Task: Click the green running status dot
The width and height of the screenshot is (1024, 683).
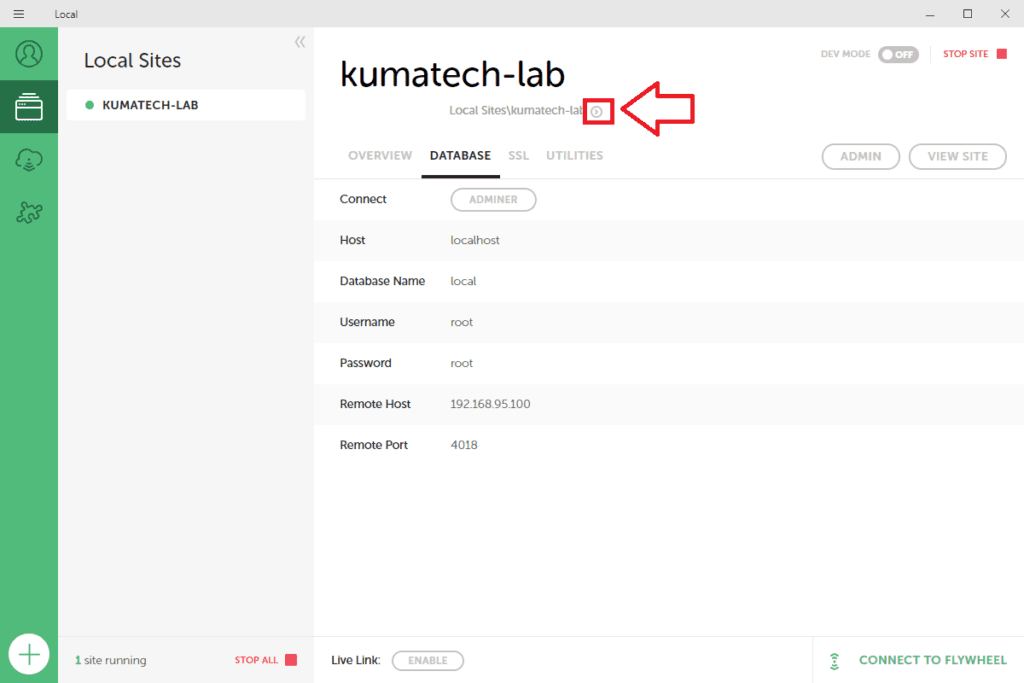Action: (x=89, y=105)
